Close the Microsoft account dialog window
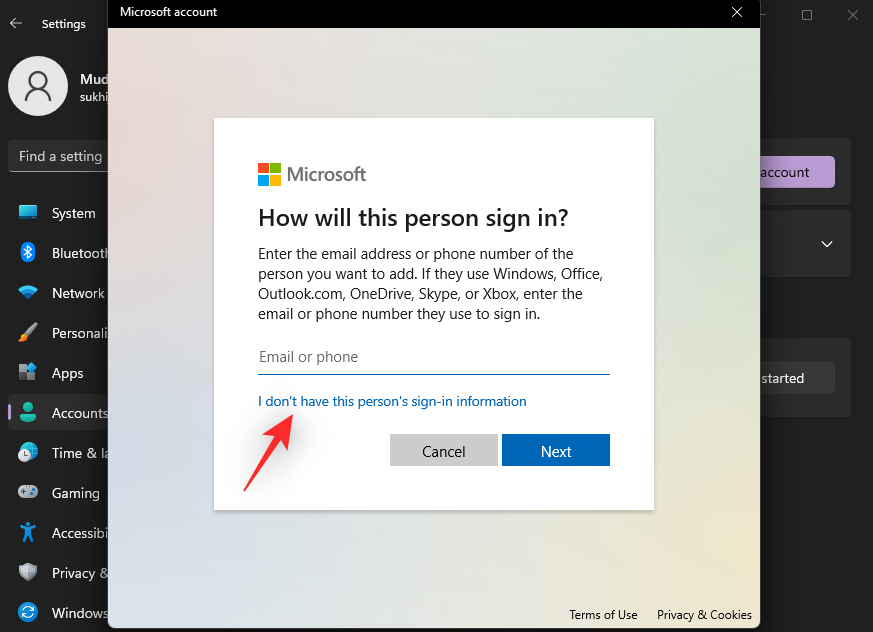The image size is (873, 632). click(x=737, y=12)
